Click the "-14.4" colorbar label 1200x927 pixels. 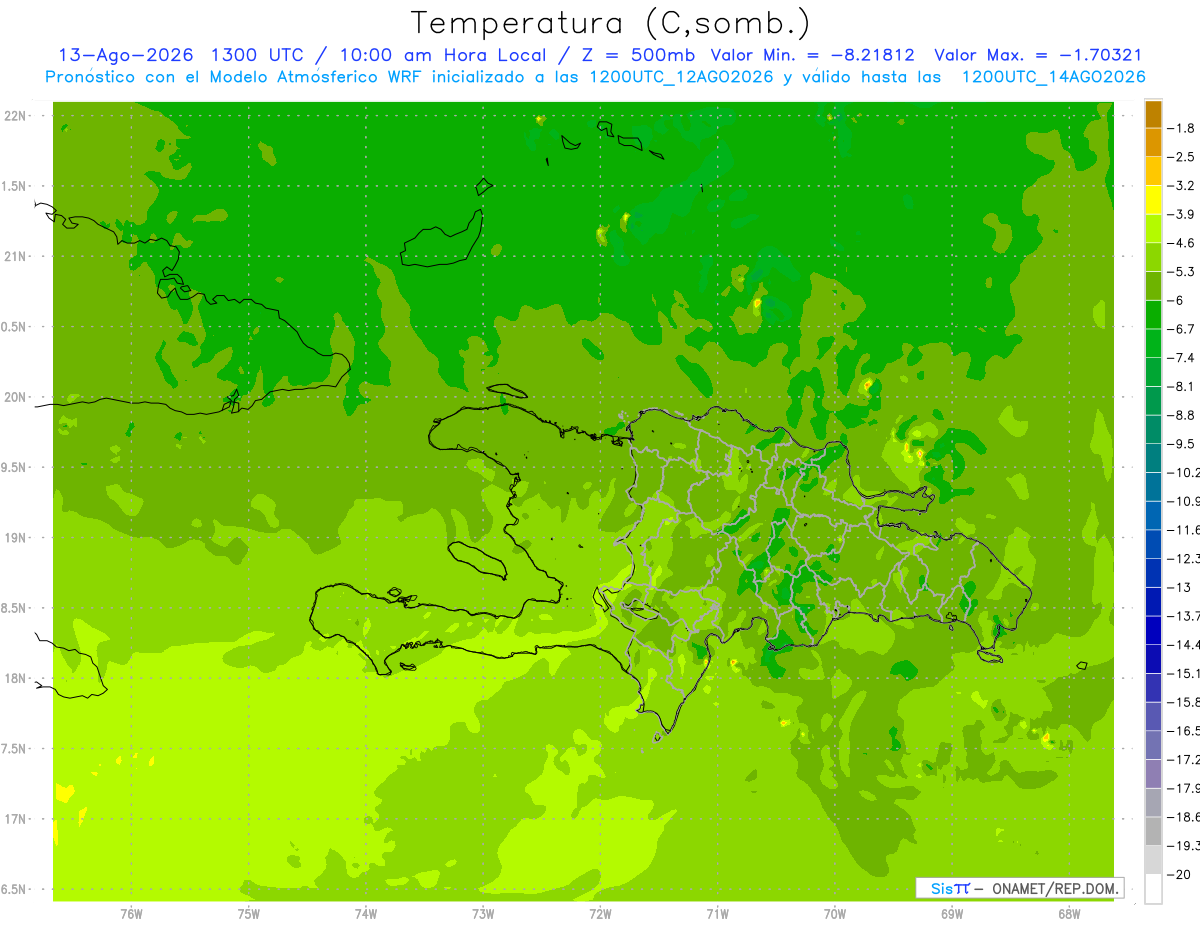tap(1184, 644)
